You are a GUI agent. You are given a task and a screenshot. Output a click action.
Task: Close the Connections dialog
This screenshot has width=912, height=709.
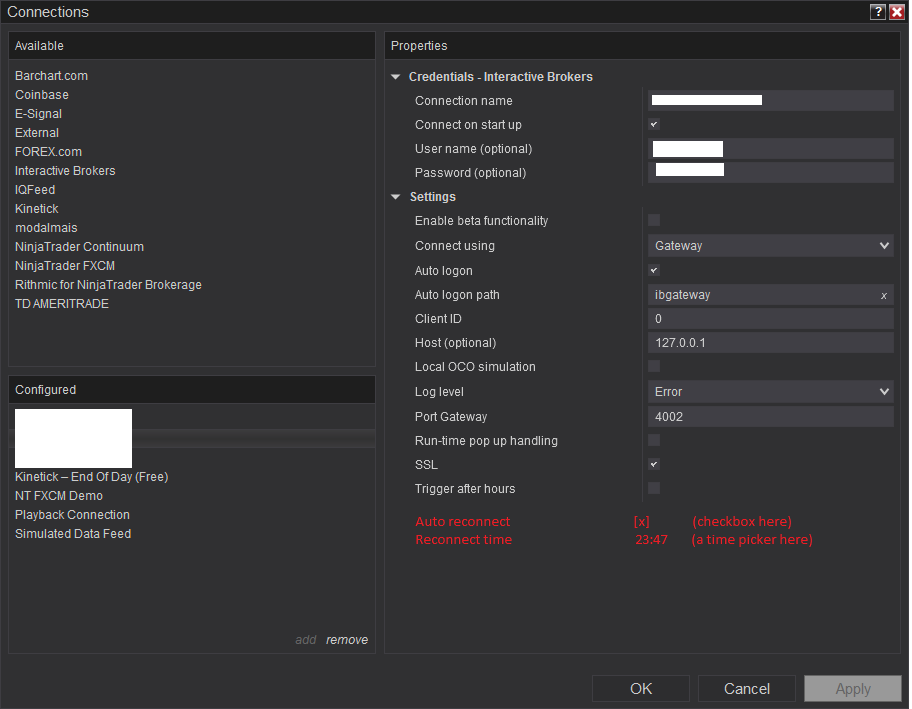click(897, 12)
